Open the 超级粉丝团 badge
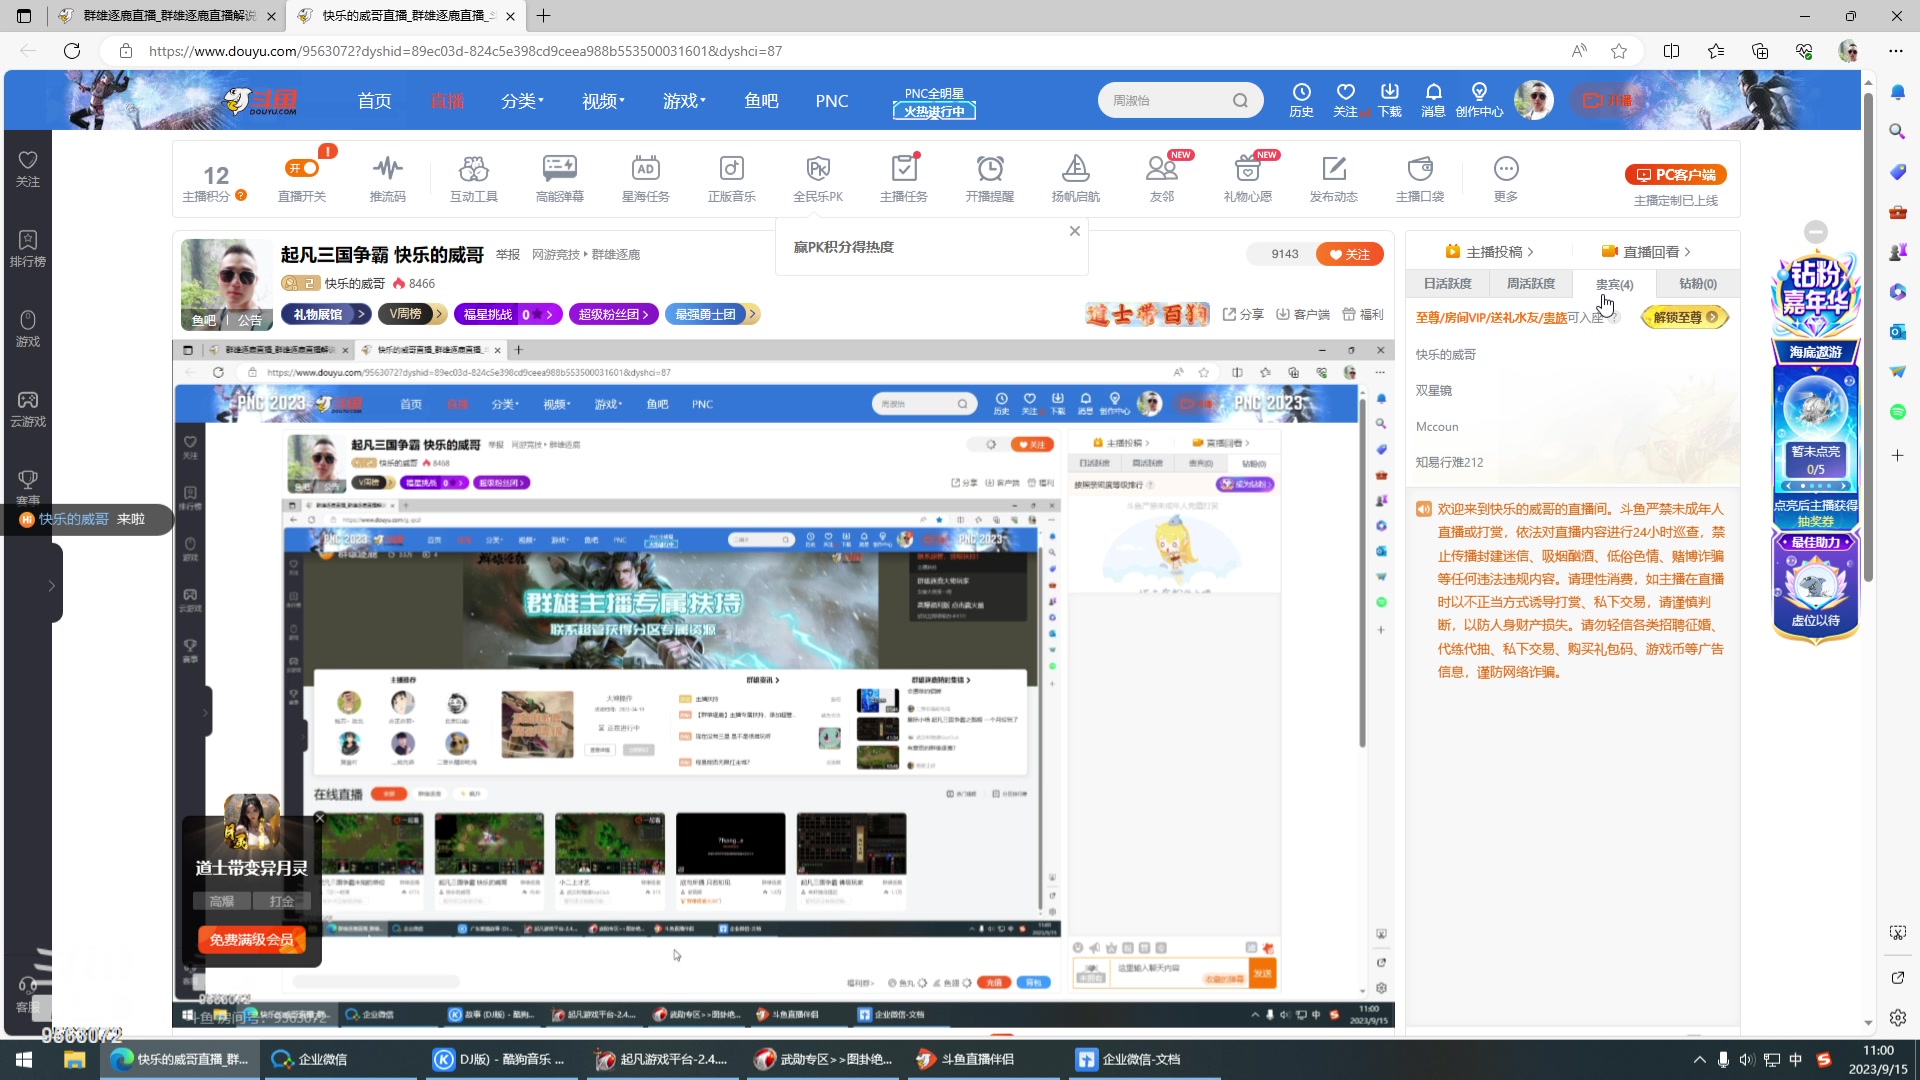Viewport: 1920px width, 1080px height. (x=613, y=314)
